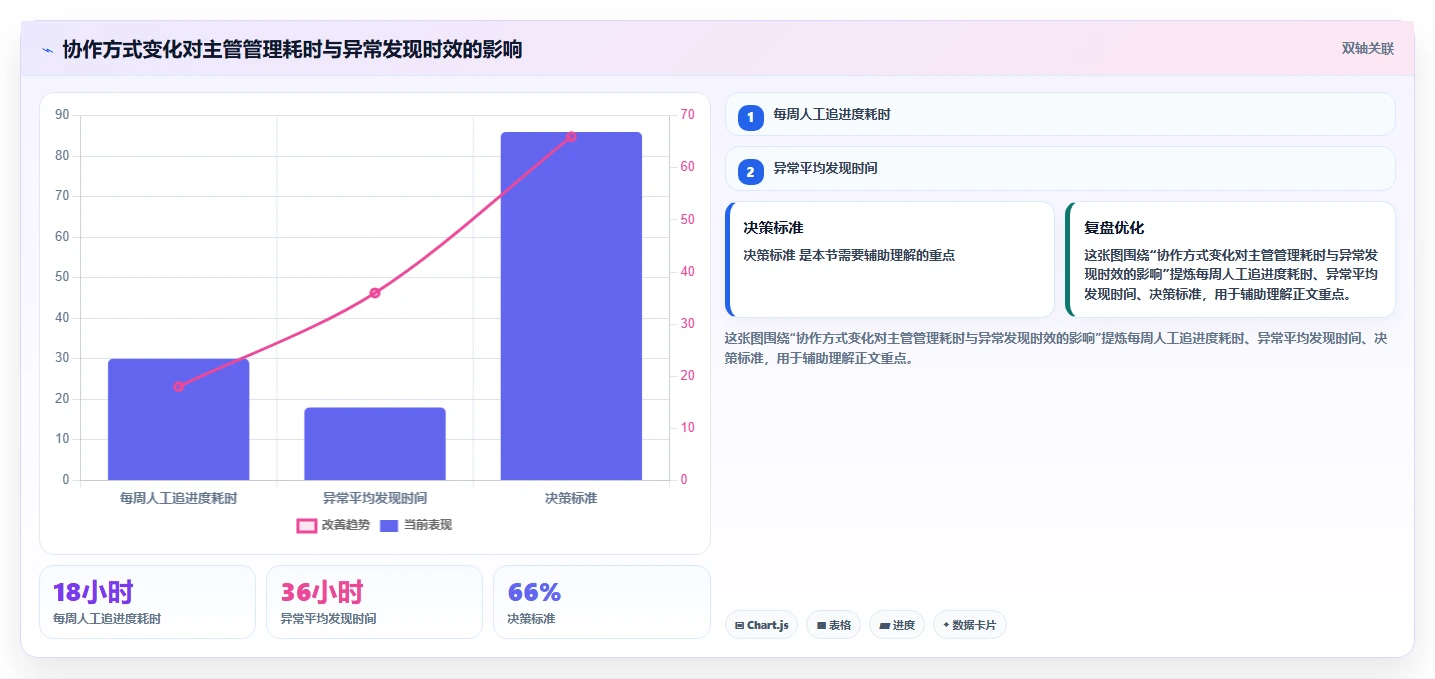Select the 每周人工追进度耗时 bar in chart
This screenshot has width=1435, height=679.
pos(178,419)
